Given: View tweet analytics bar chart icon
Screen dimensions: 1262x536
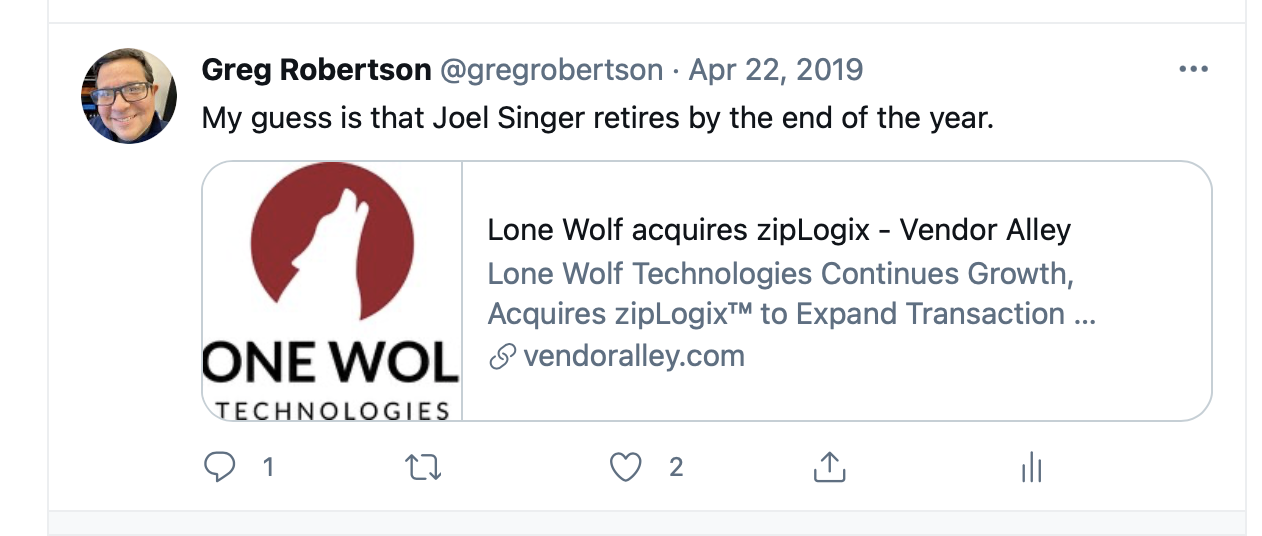Looking at the screenshot, I should [x=1031, y=467].
